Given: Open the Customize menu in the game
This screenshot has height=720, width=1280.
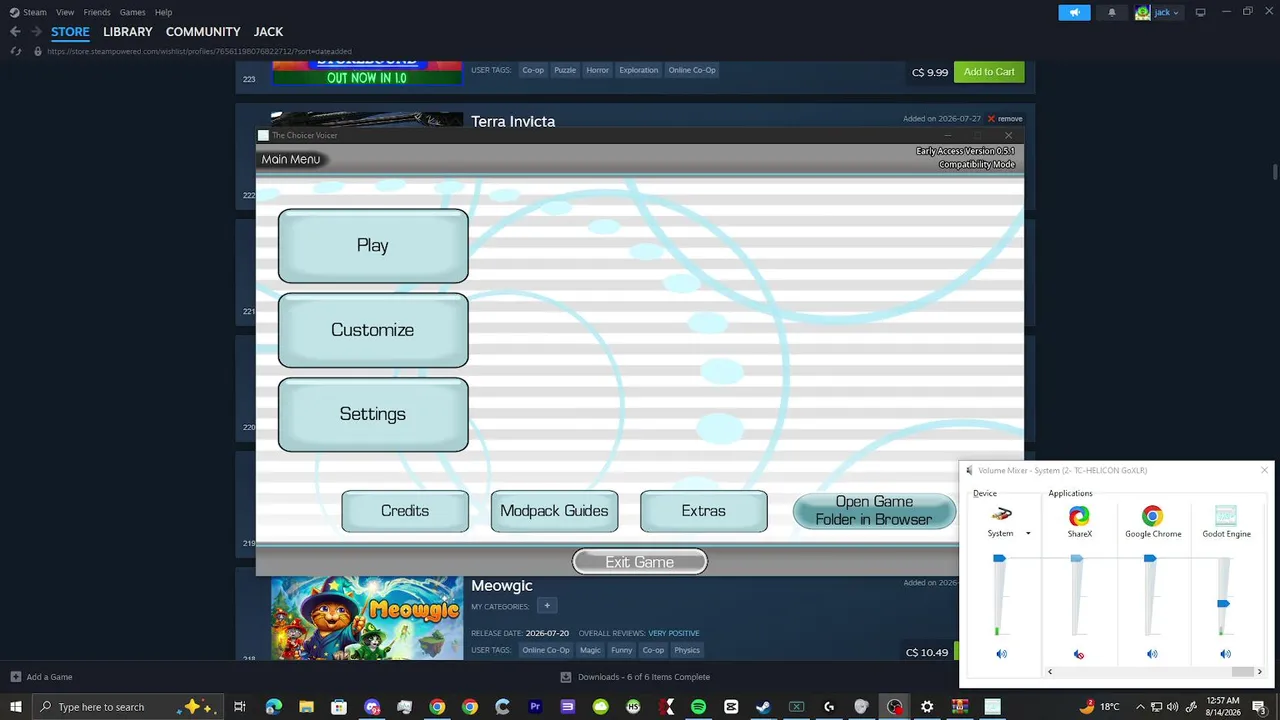Looking at the screenshot, I should coord(373,330).
